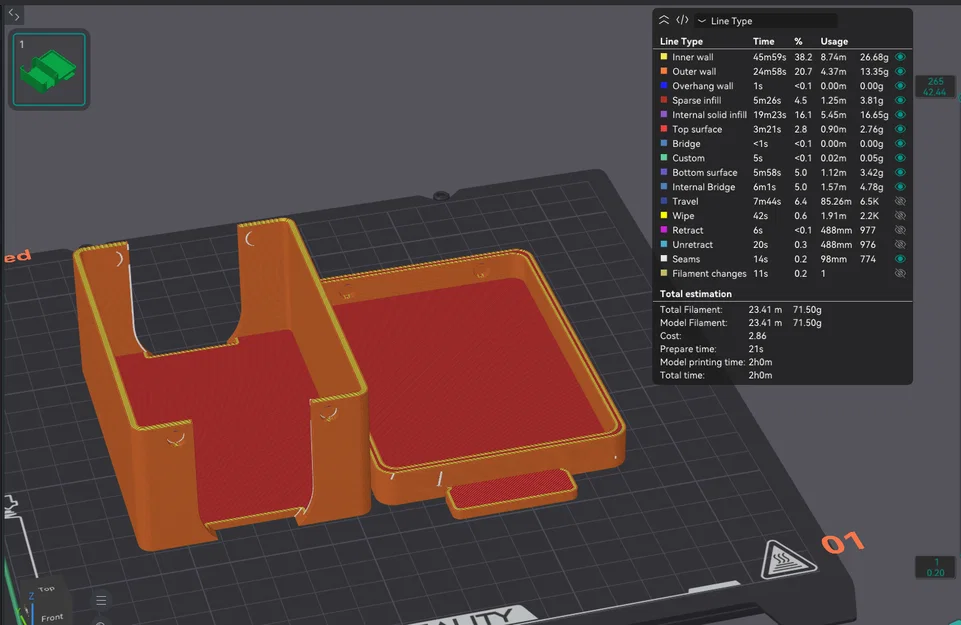961x625 pixels.
Task: Click the Sparse infill color swatch
Action: tap(664, 100)
